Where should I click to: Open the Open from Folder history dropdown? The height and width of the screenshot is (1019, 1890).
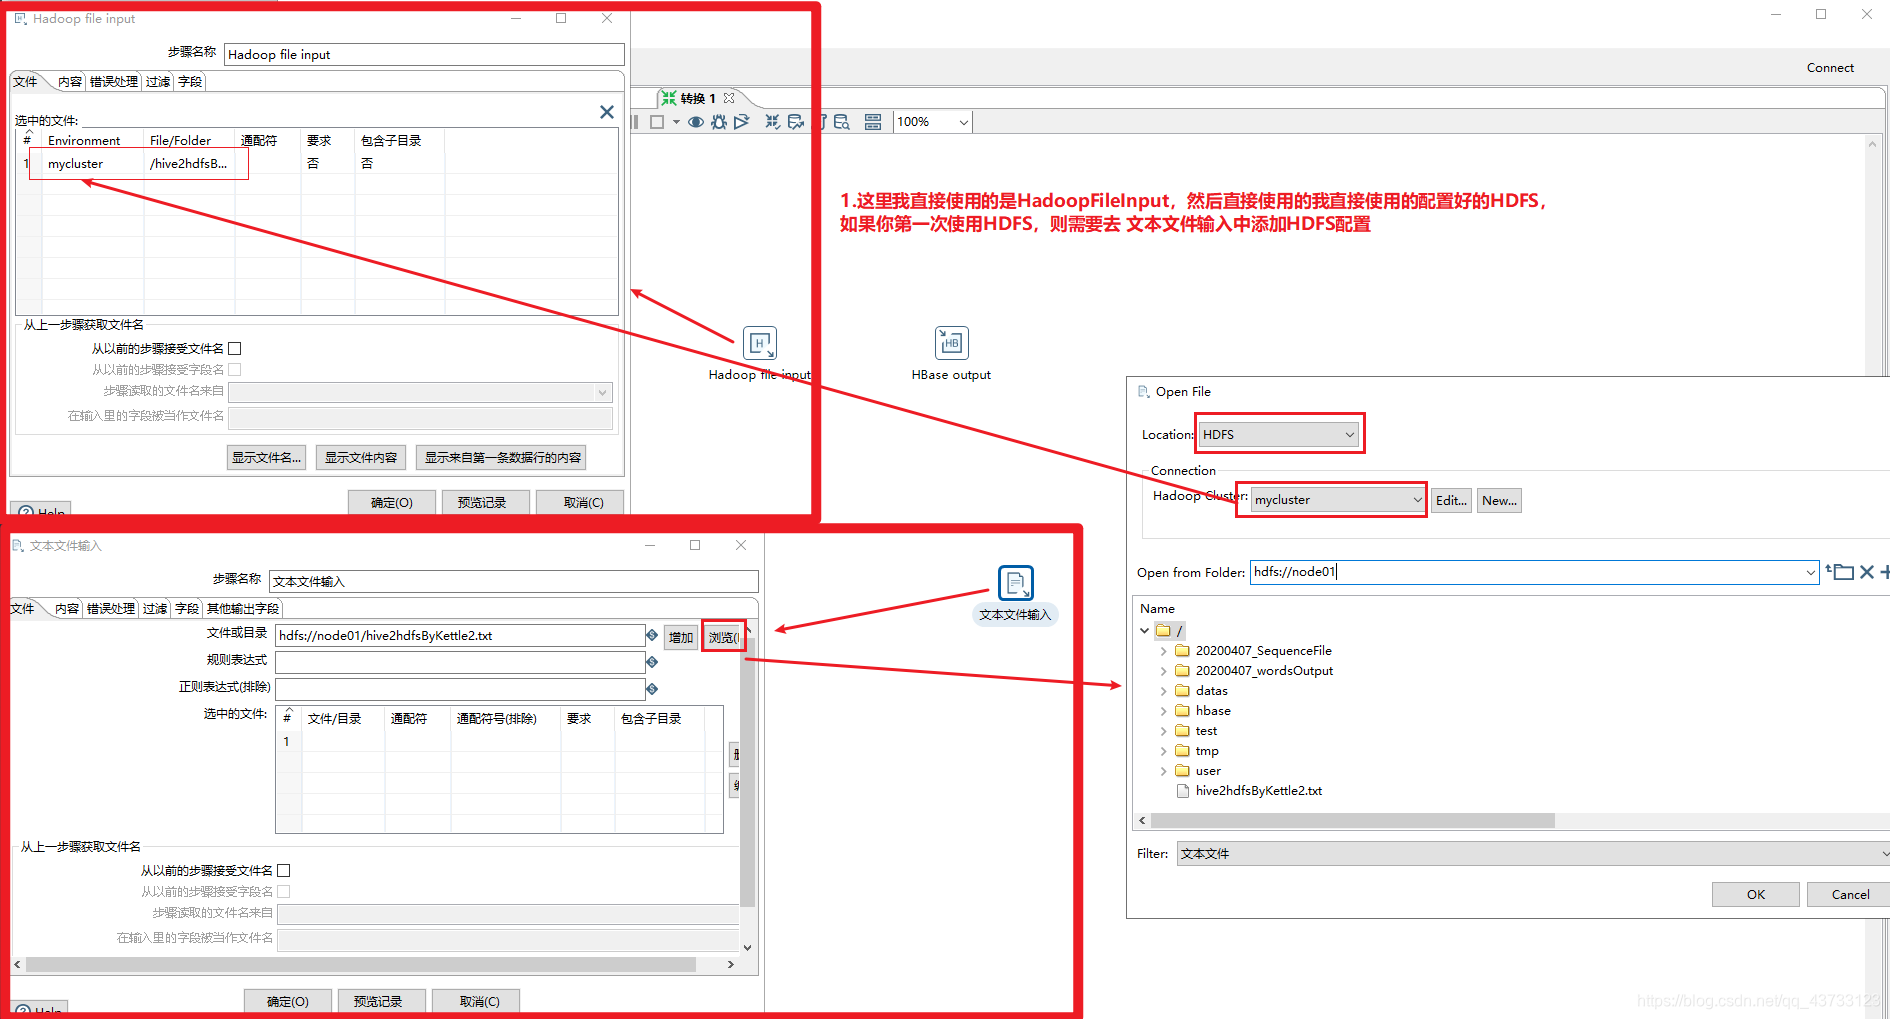click(x=1810, y=572)
